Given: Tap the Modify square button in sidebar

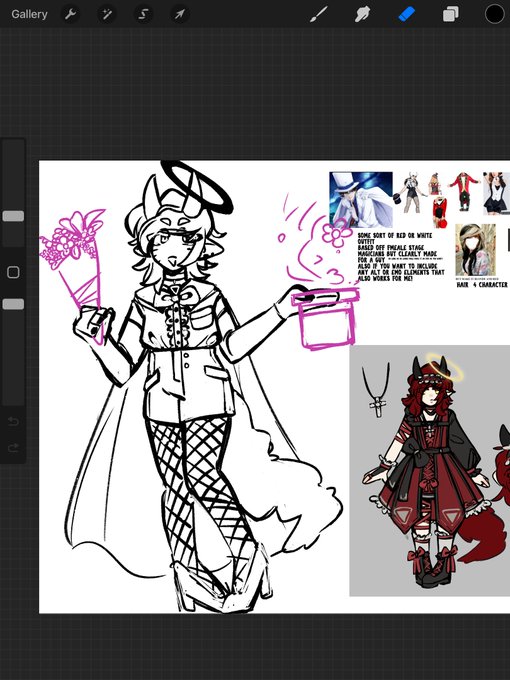Looking at the screenshot, I should pyautogui.click(x=13, y=272).
